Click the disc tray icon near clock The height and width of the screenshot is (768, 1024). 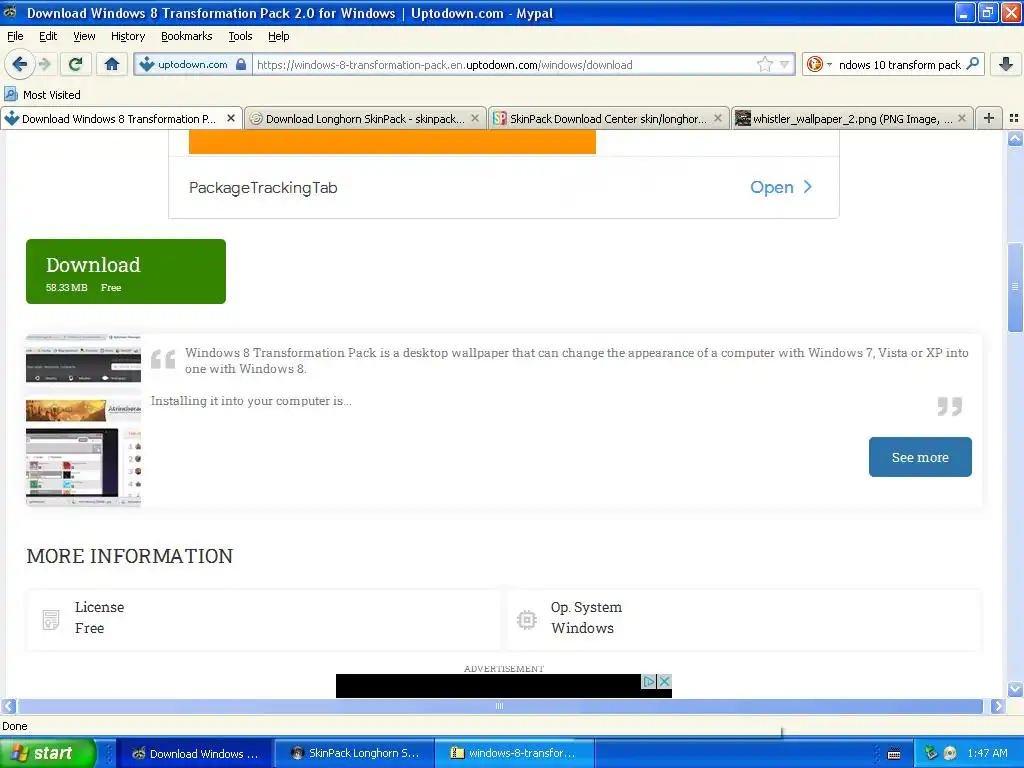pyautogui.click(x=950, y=753)
